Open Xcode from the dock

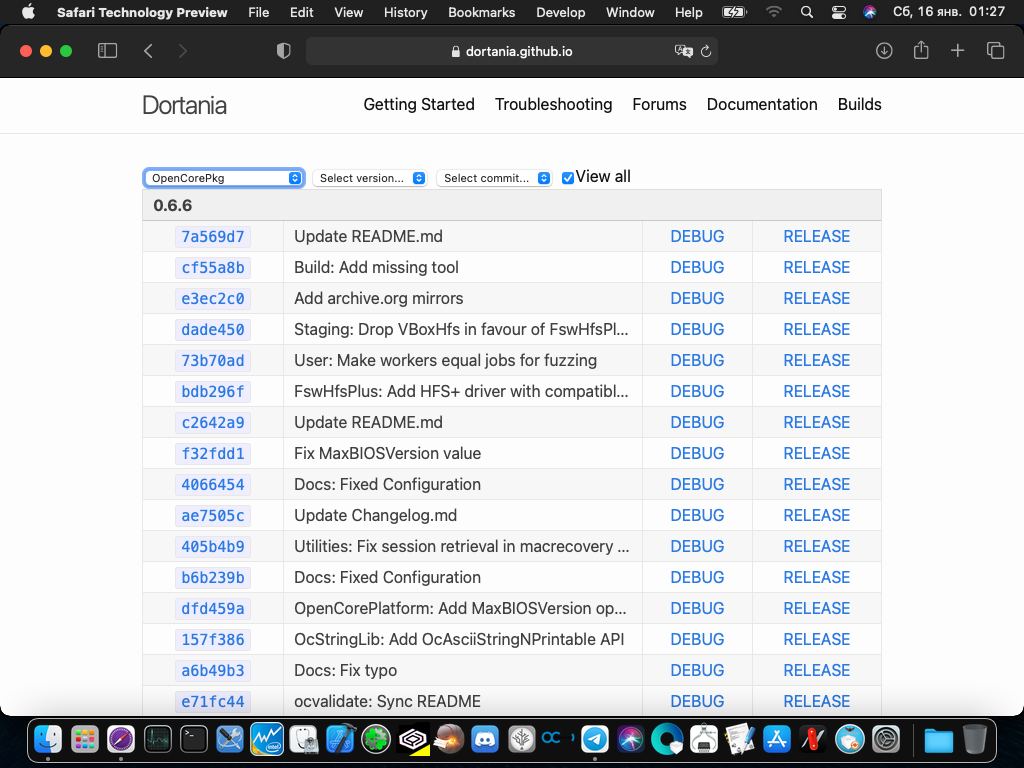(x=340, y=739)
